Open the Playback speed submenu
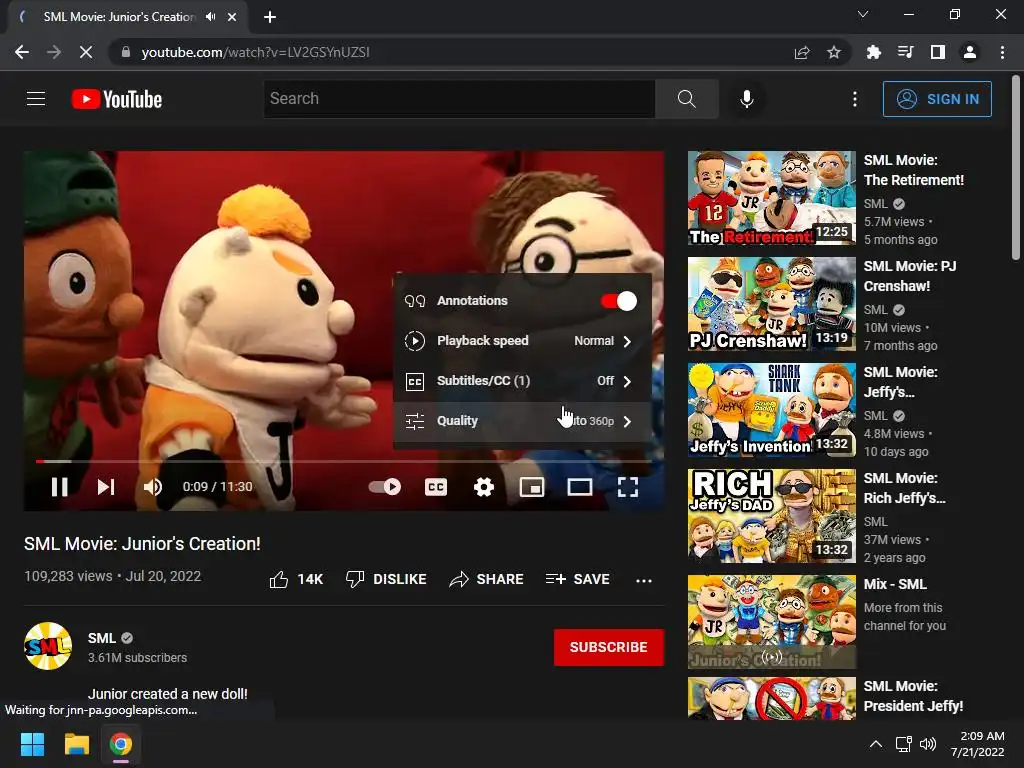 tap(522, 341)
